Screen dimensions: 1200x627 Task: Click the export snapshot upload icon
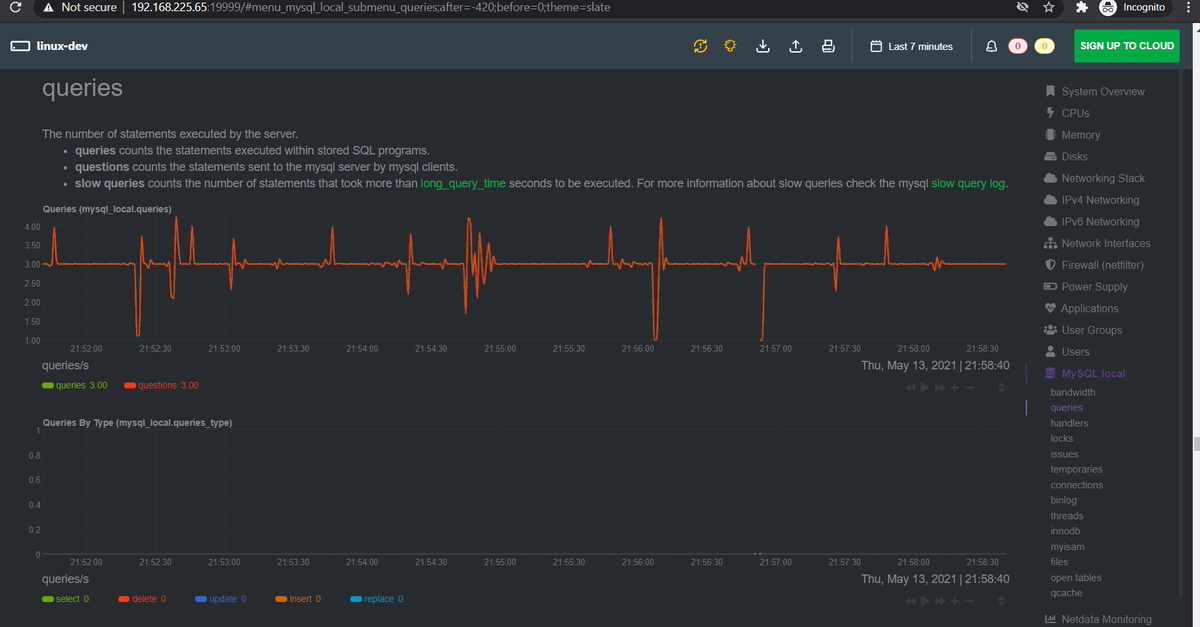click(x=795, y=45)
